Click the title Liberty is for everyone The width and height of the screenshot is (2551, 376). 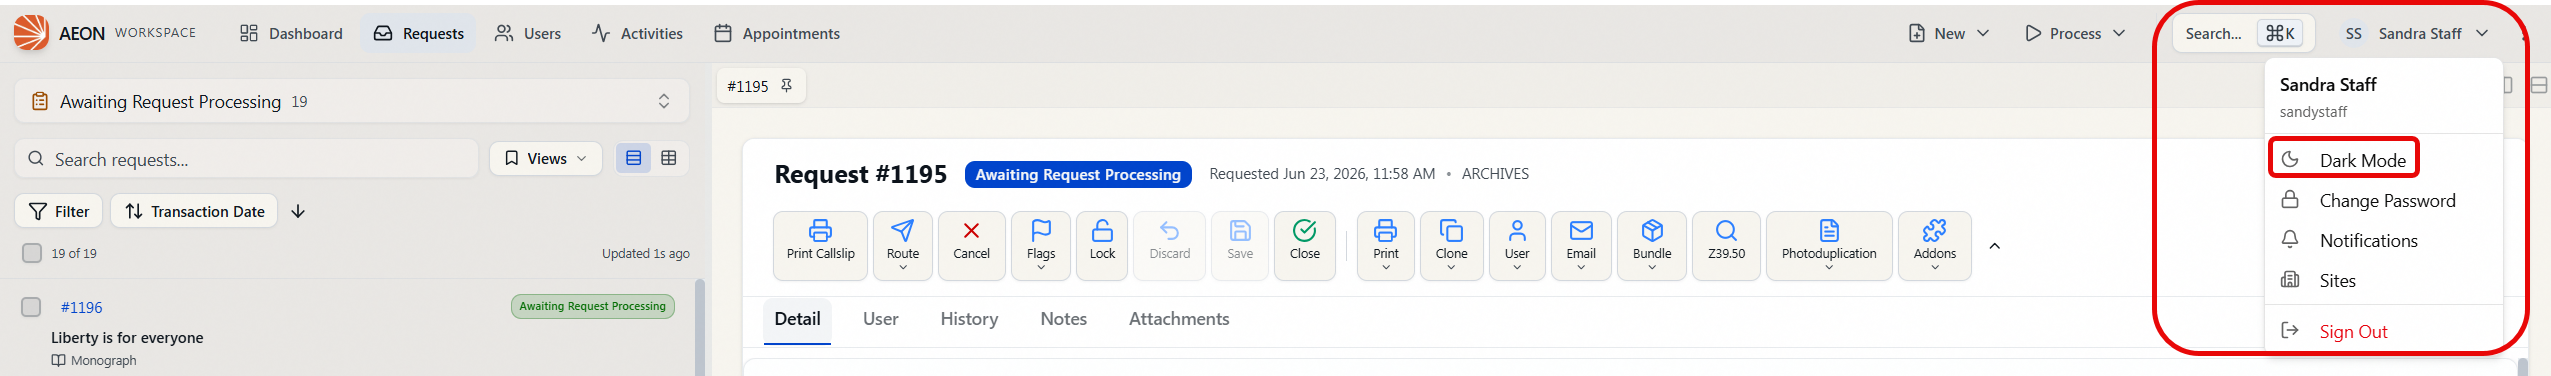pyautogui.click(x=127, y=338)
